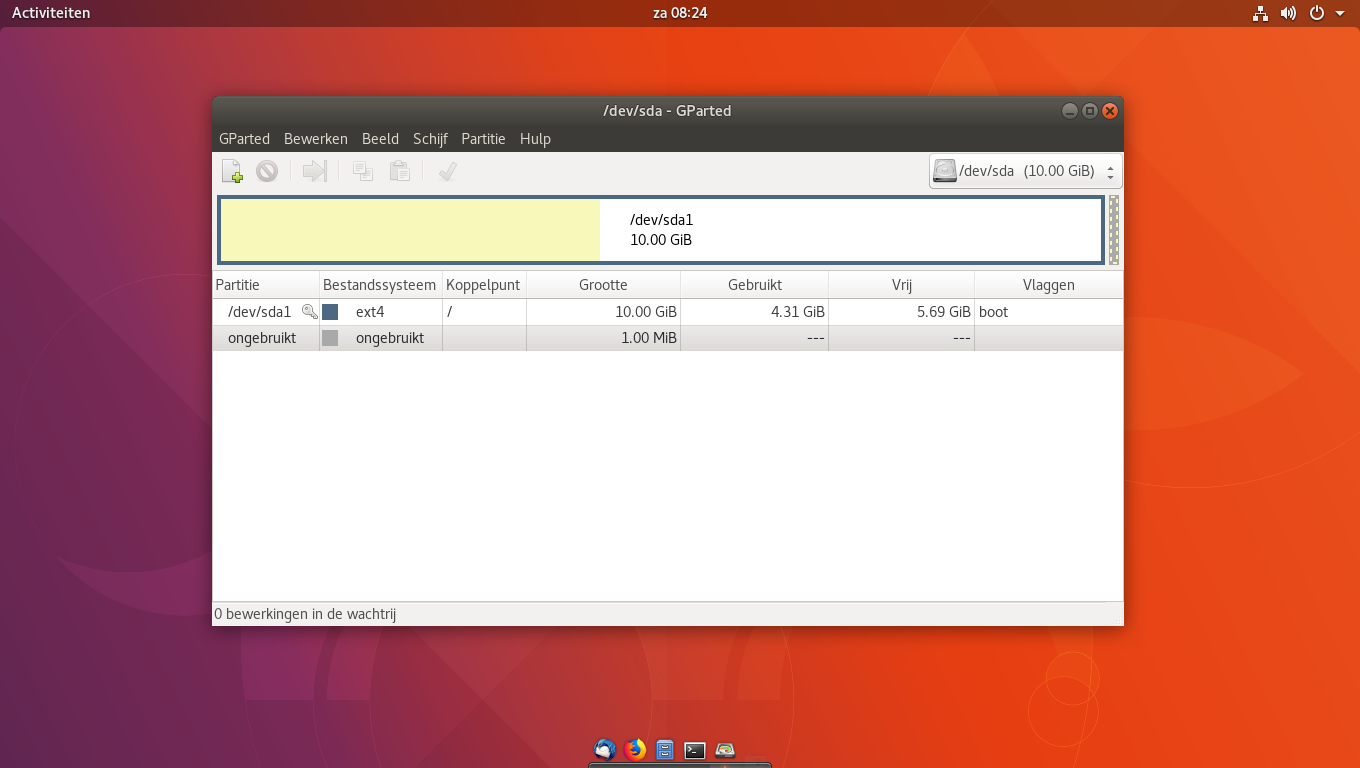Click the key icon next to /dev/sda1
1360x768 pixels.
pyautogui.click(x=309, y=312)
